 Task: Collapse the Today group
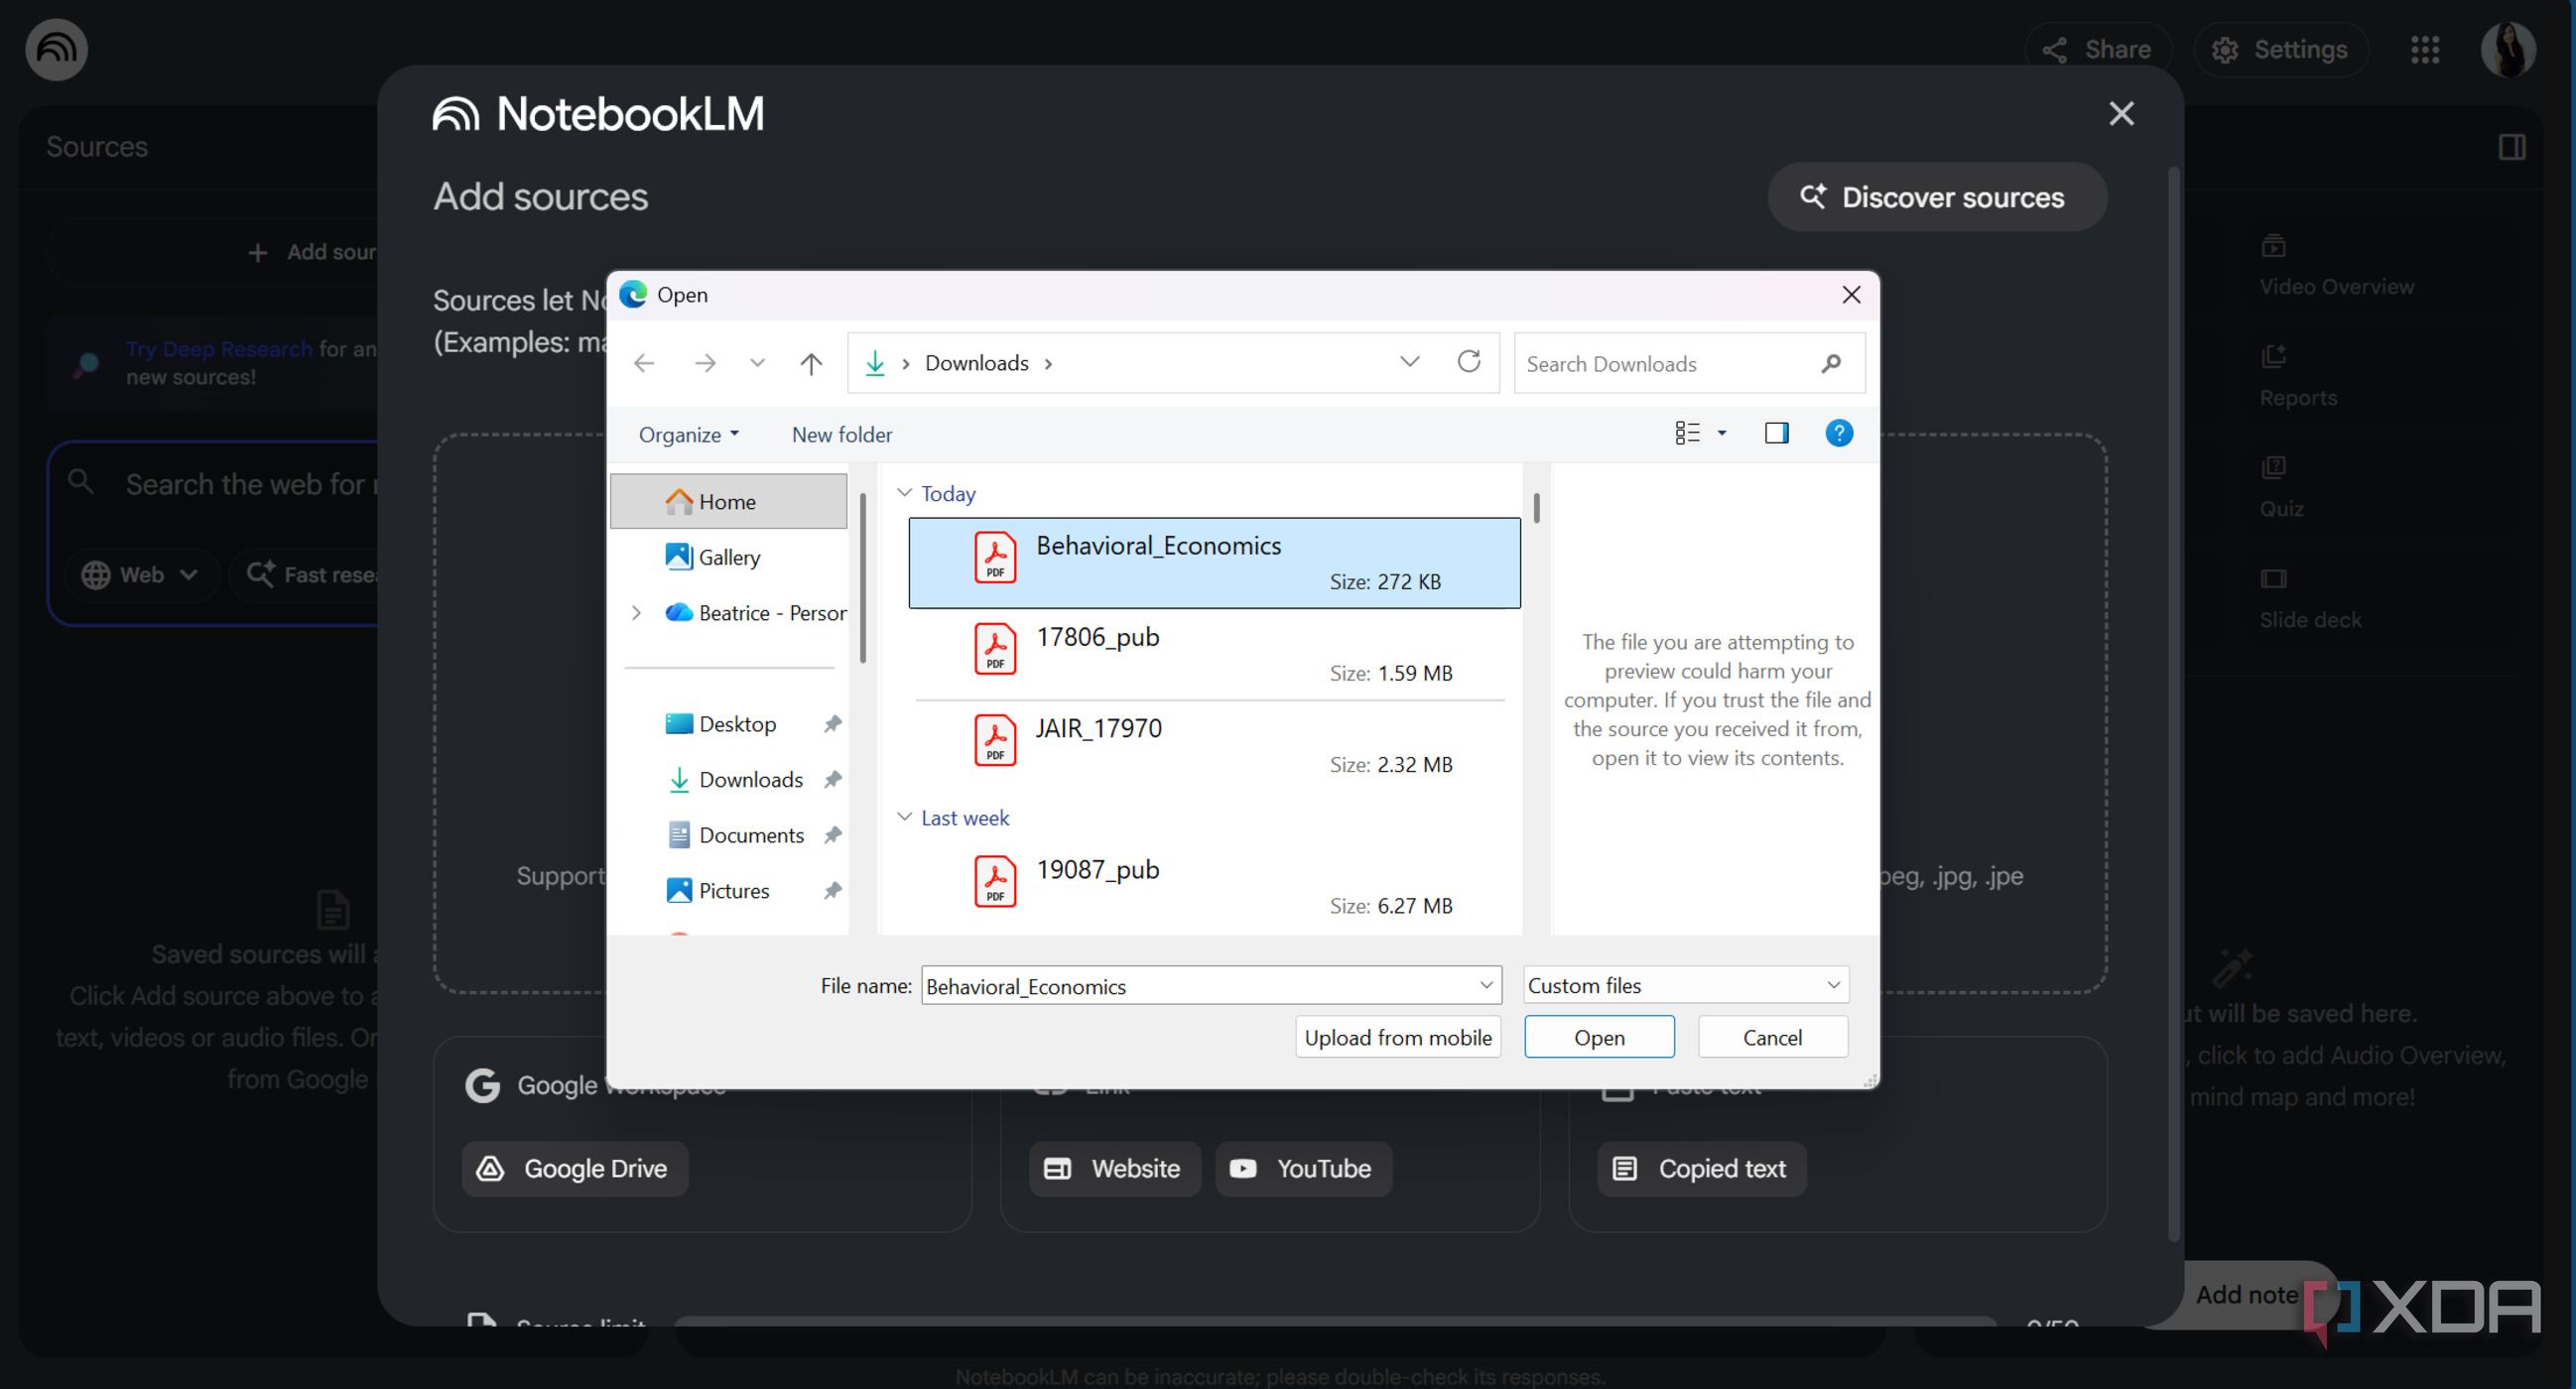[x=904, y=493]
